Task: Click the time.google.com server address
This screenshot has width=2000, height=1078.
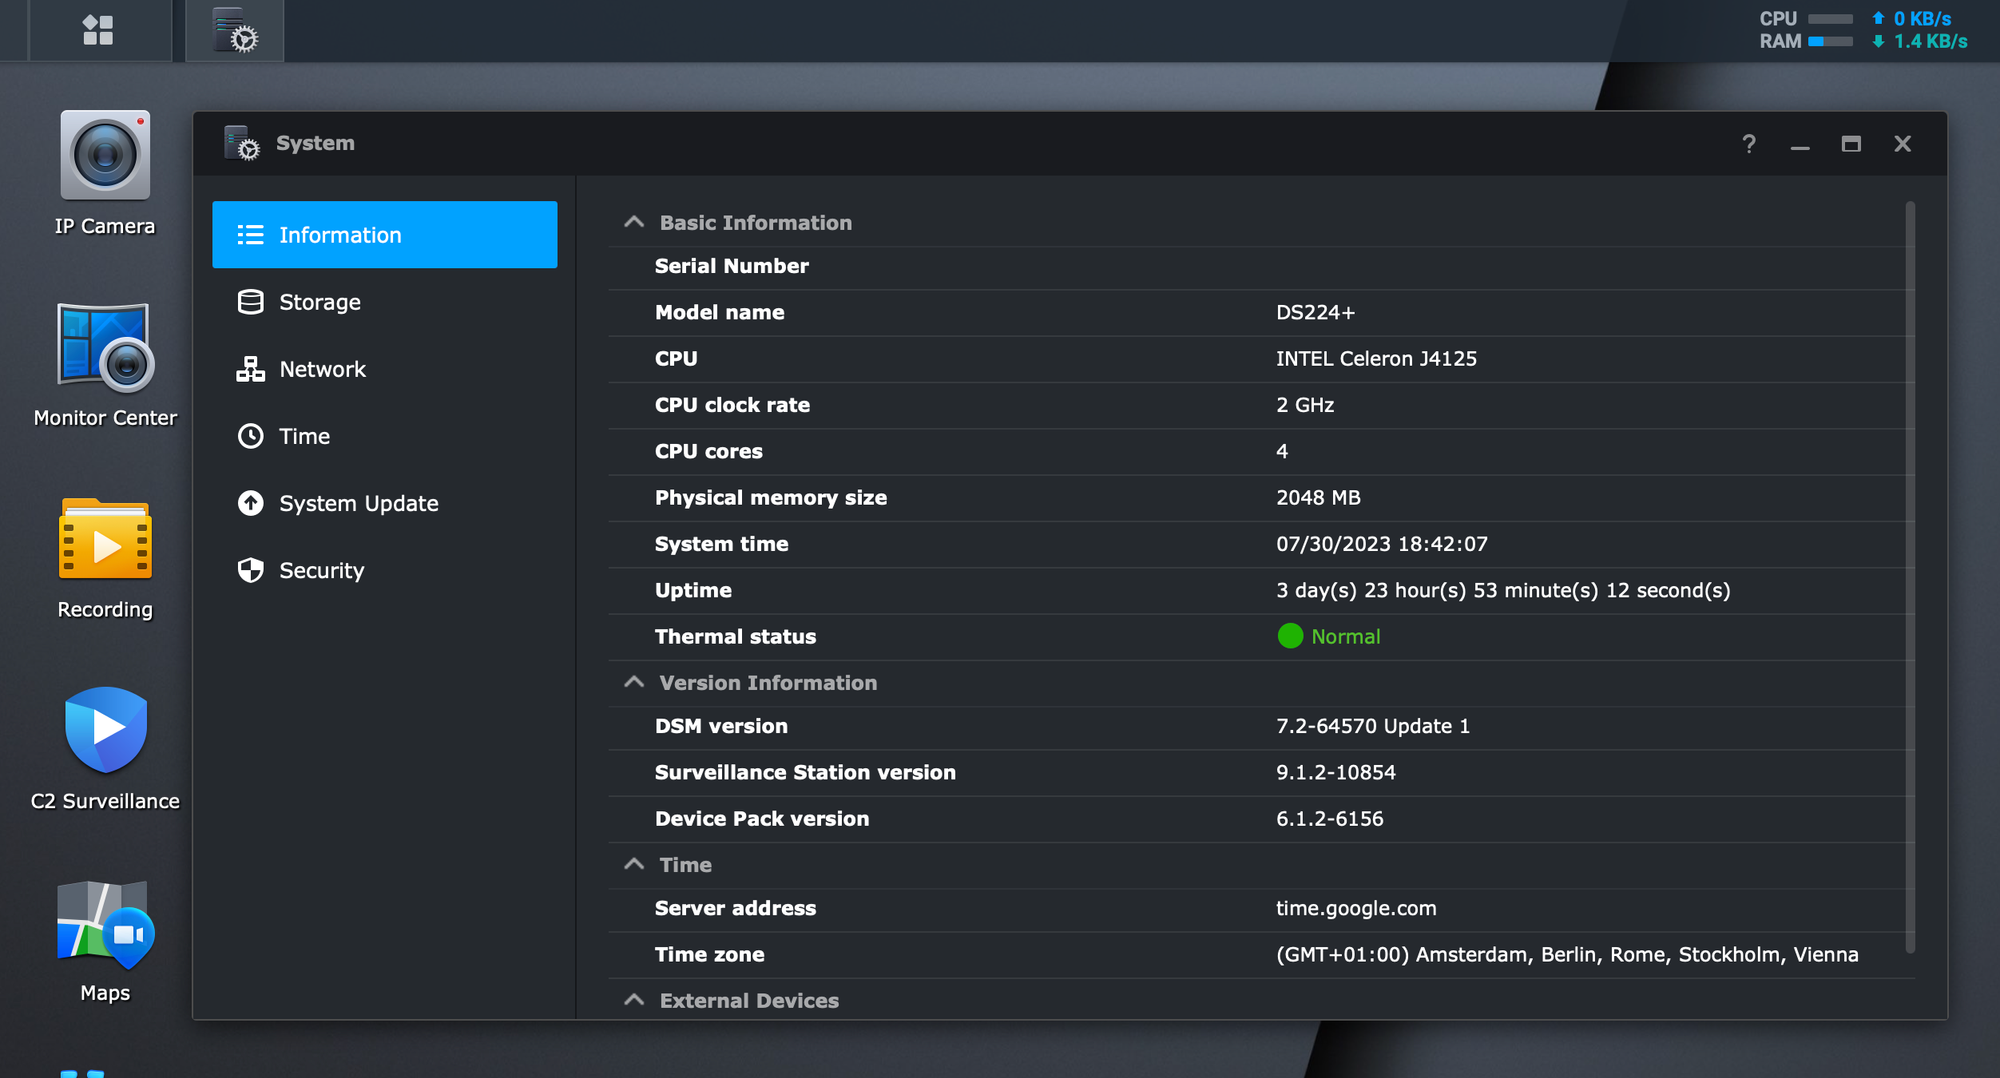Action: click(1356, 908)
